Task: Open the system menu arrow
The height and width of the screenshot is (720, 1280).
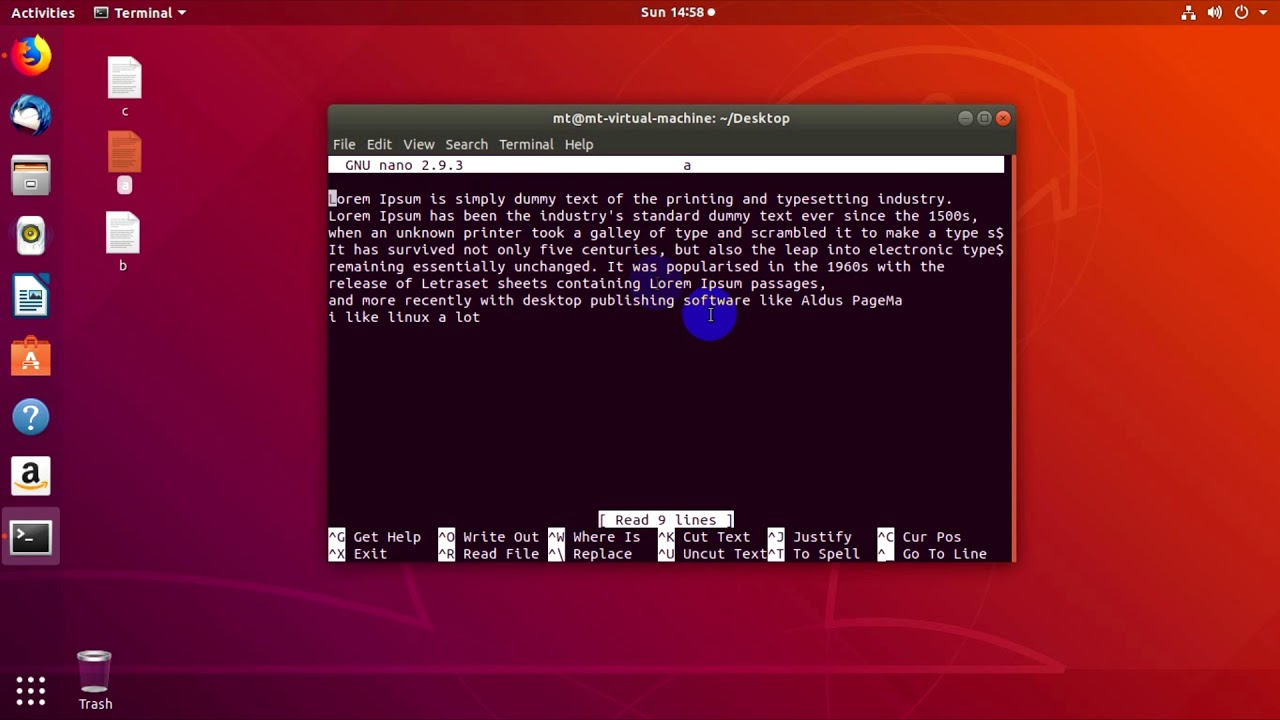Action: (x=1263, y=13)
